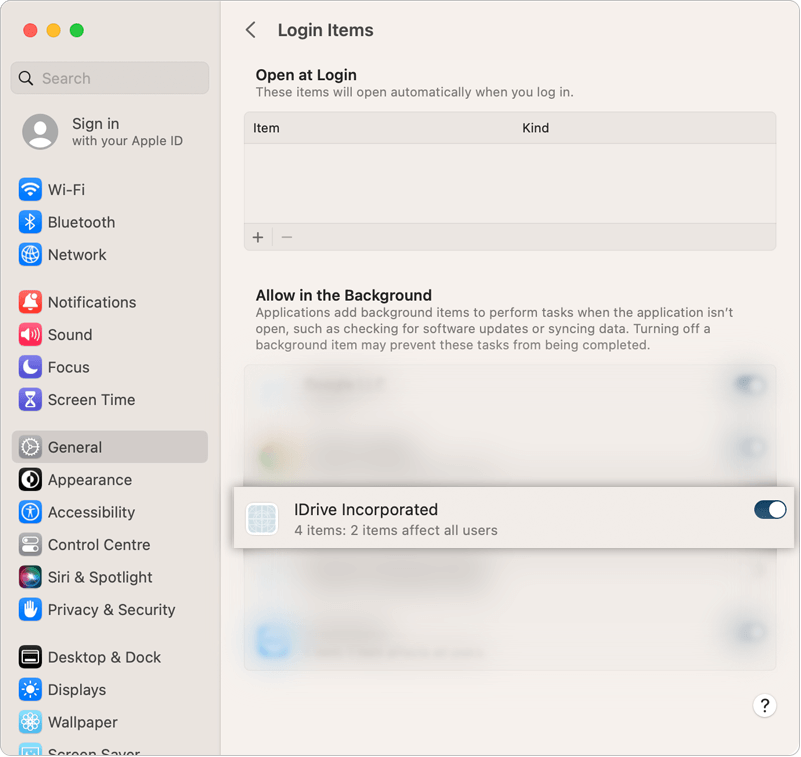The width and height of the screenshot is (801, 757).
Task: Click the Accessibility icon
Action: tap(30, 512)
